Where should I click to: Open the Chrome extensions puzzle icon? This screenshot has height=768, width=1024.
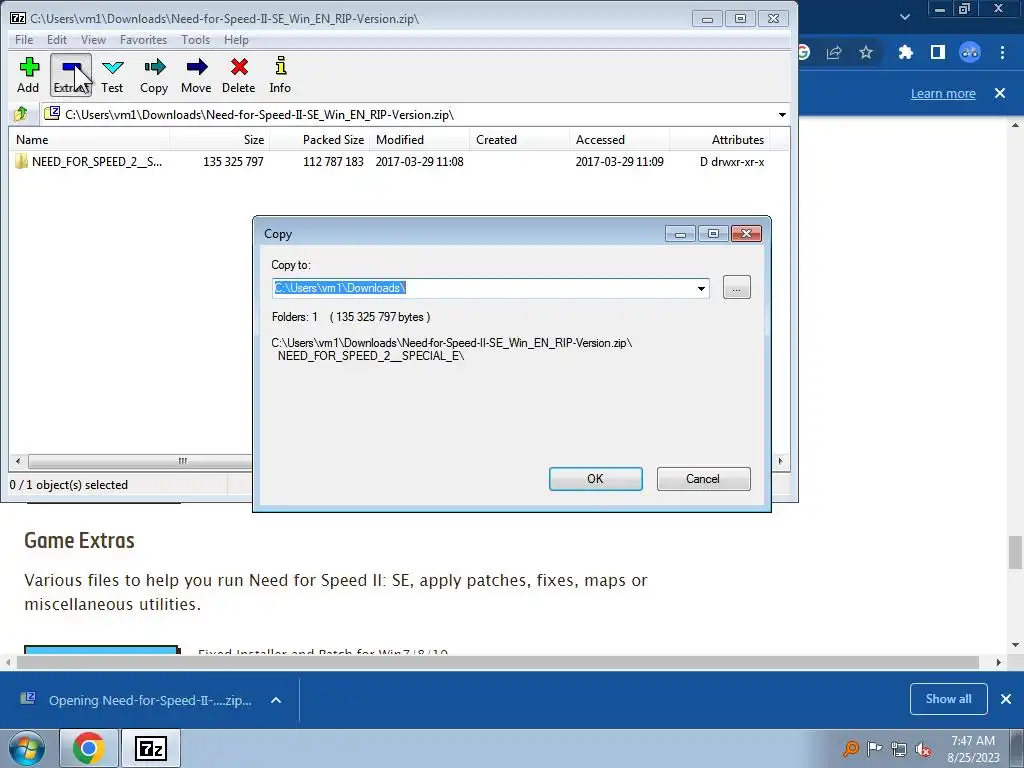(905, 52)
